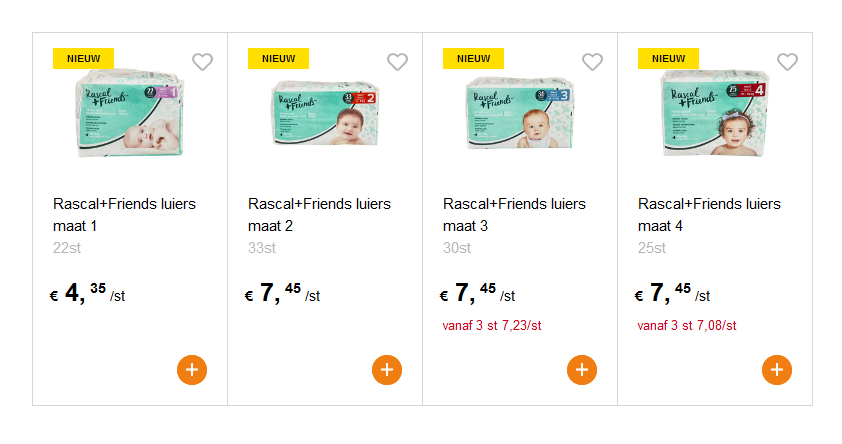The width and height of the screenshot is (842, 444).
Task: Add maat 2 diapers to cart
Action: pyautogui.click(x=387, y=370)
